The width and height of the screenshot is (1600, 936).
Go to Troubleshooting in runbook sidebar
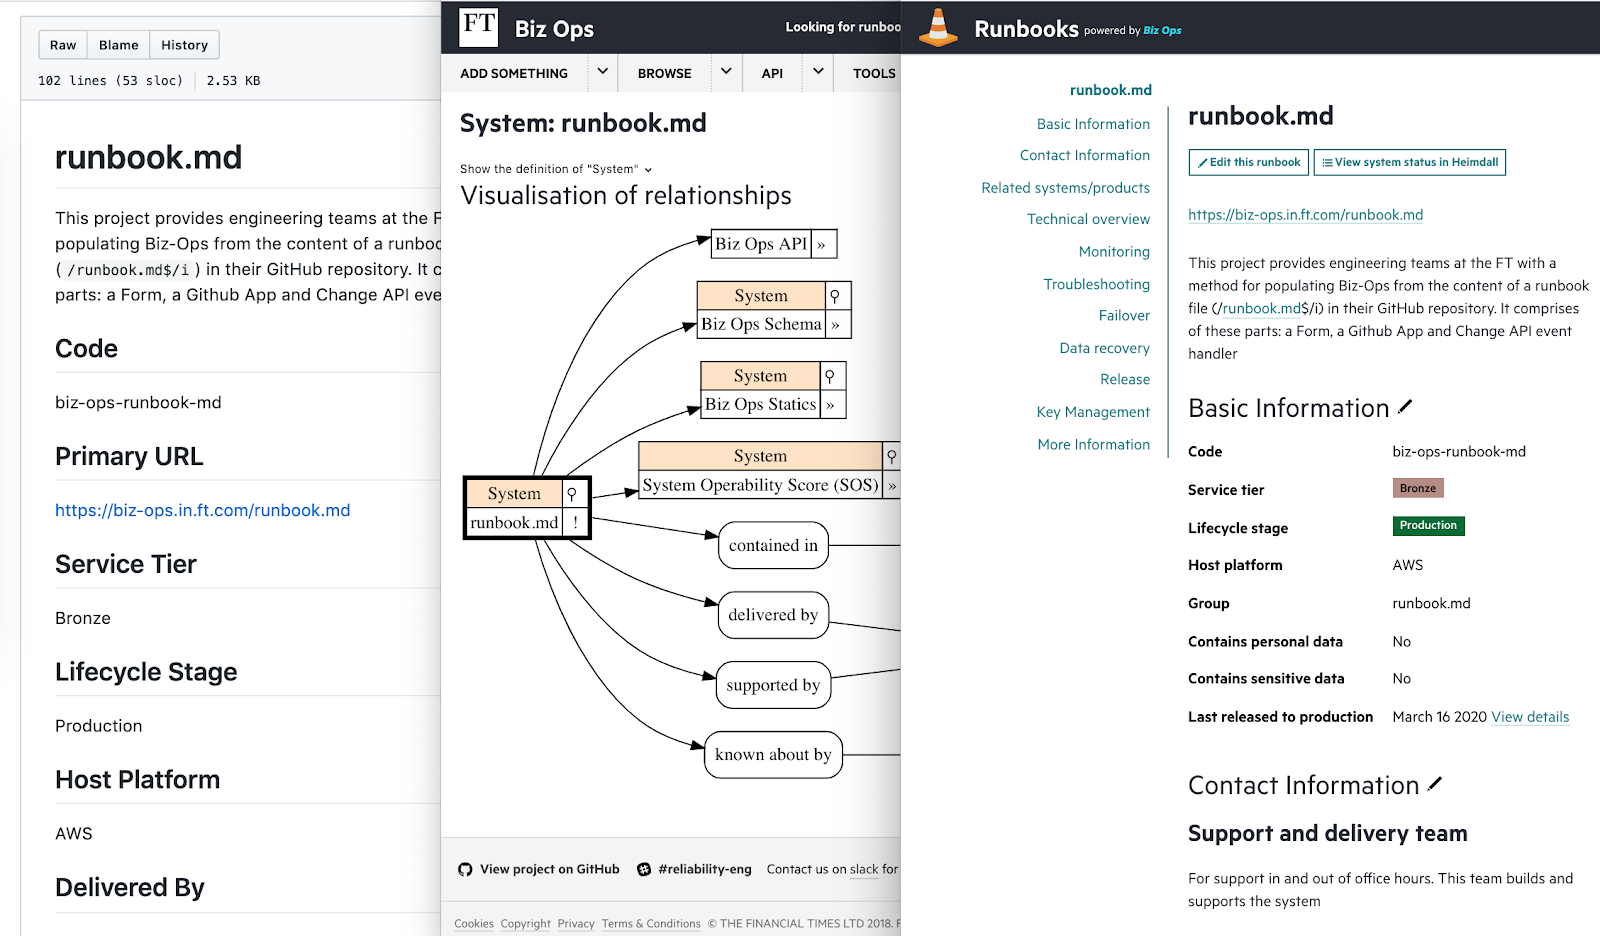click(x=1096, y=284)
